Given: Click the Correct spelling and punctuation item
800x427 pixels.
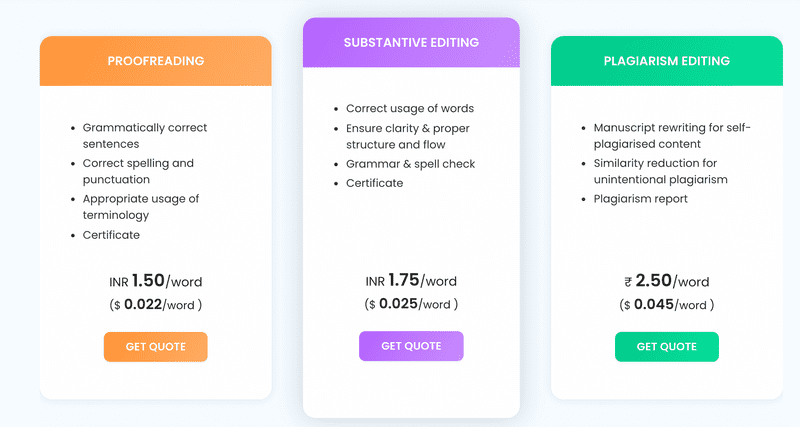Looking at the screenshot, I should coord(138,171).
